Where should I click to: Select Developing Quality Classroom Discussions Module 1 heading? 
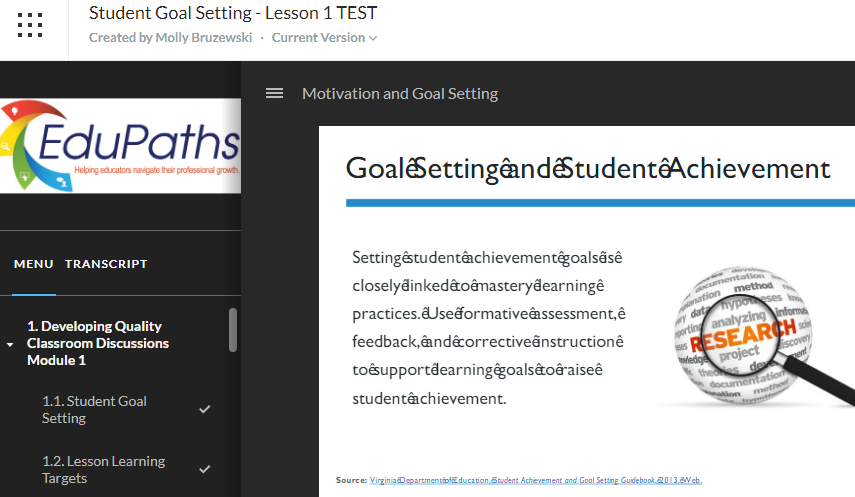[x=98, y=343]
